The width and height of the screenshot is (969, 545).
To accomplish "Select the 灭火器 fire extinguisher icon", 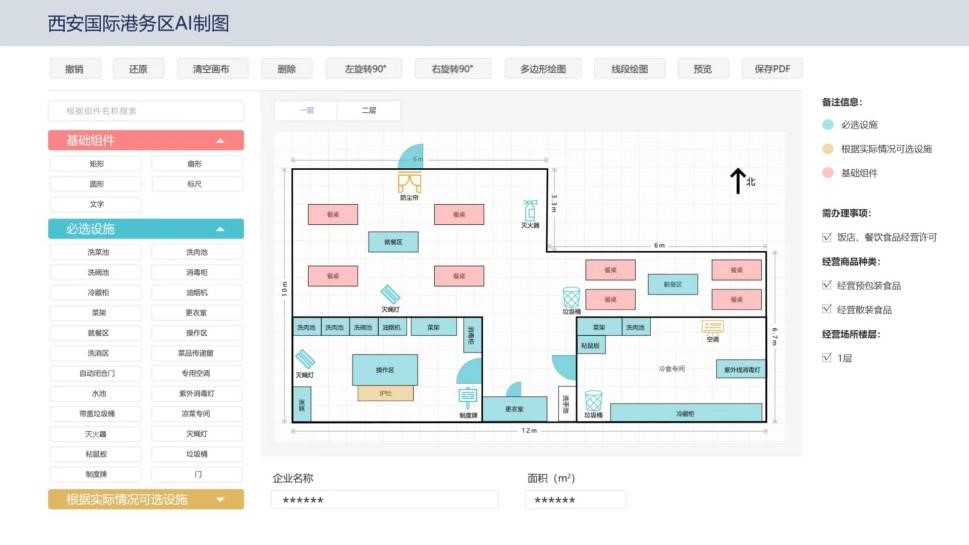I will 530,210.
